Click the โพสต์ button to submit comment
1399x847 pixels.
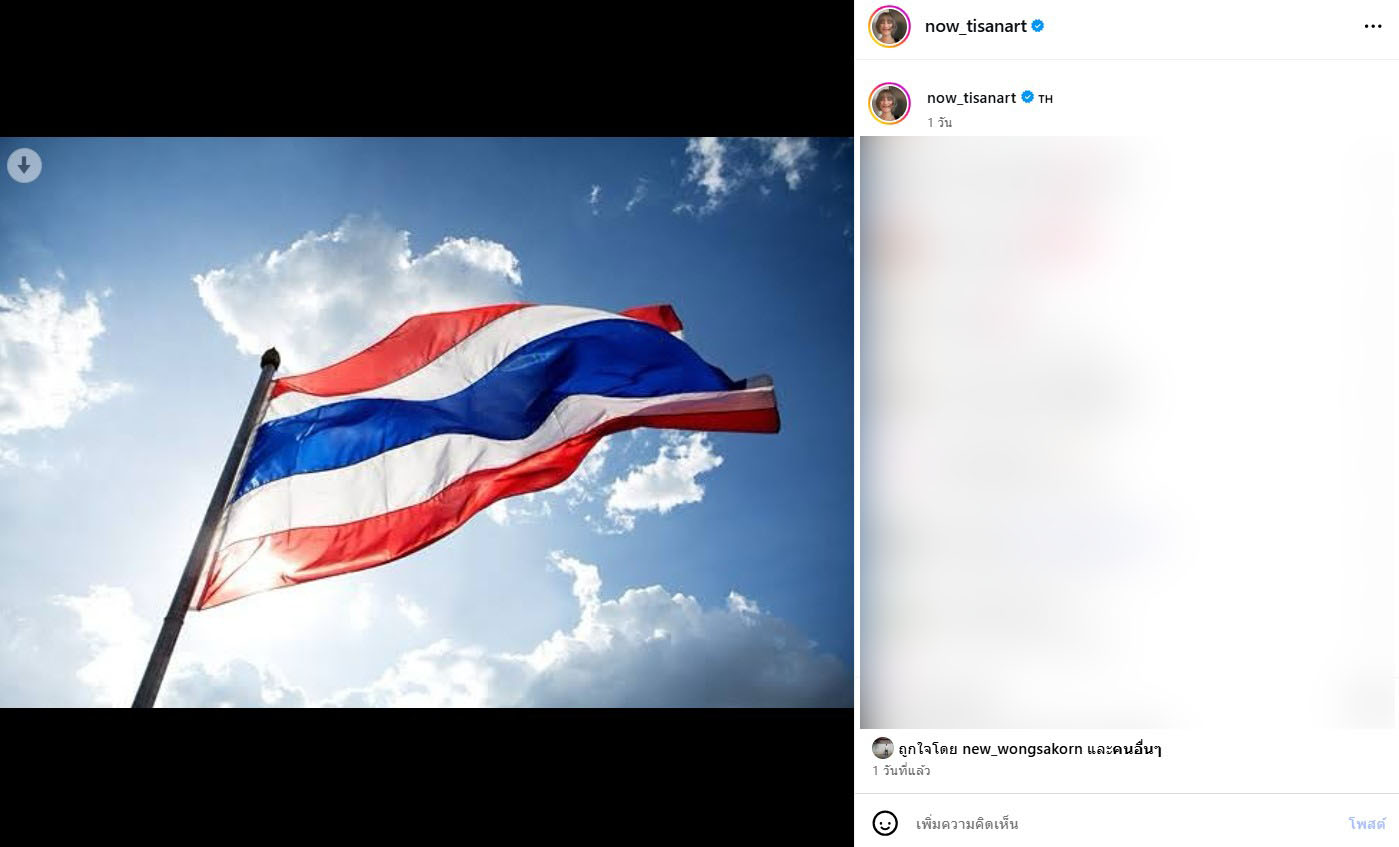pyautogui.click(x=1367, y=824)
